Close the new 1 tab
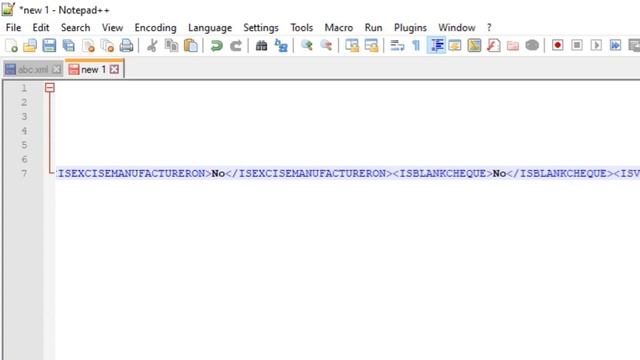Screen dimensions: 640x360 [x=114, y=69]
